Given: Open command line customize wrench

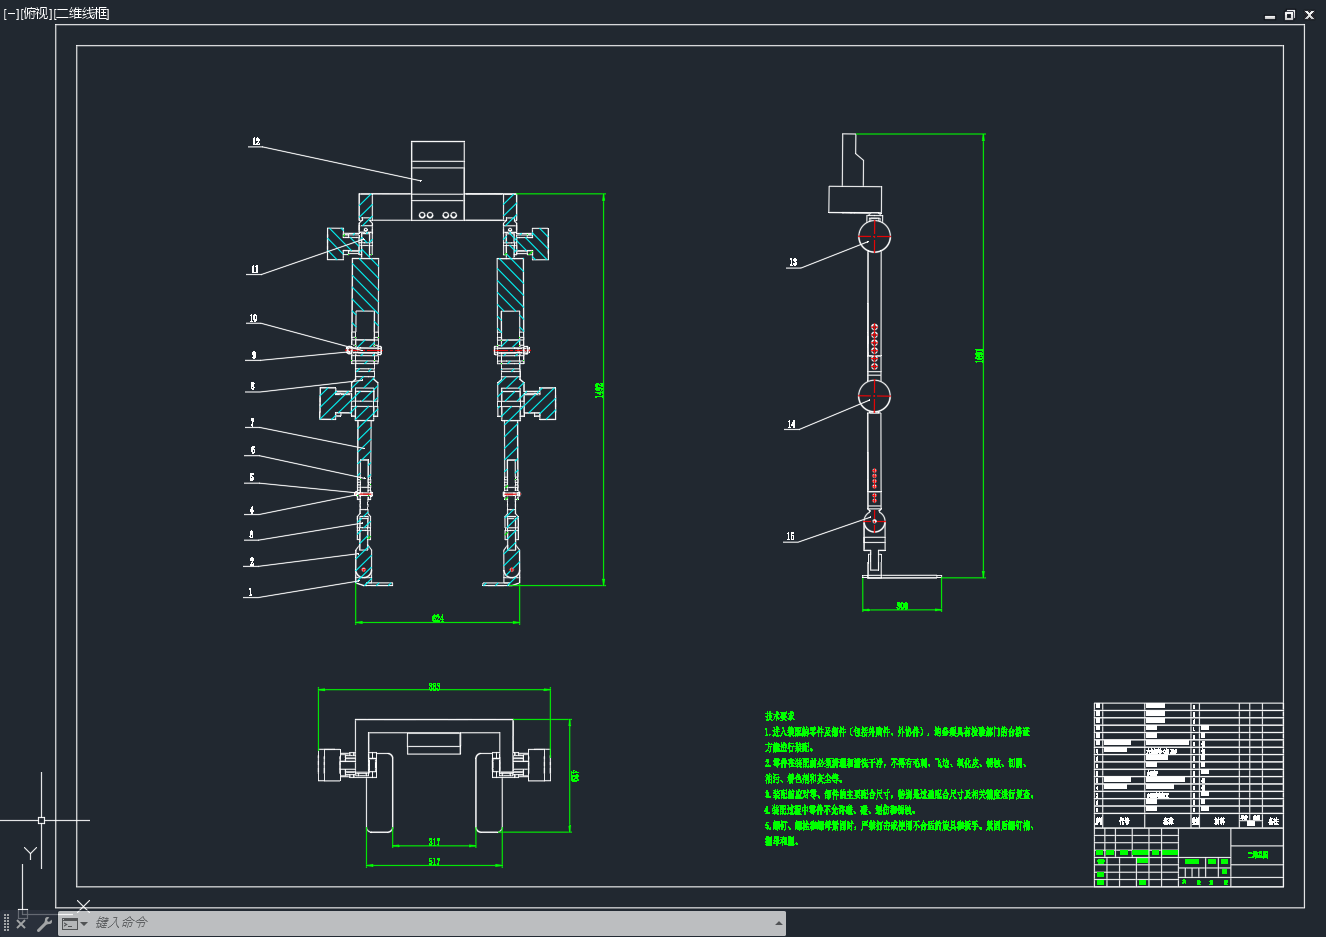Looking at the screenshot, I should coord(44,923).
